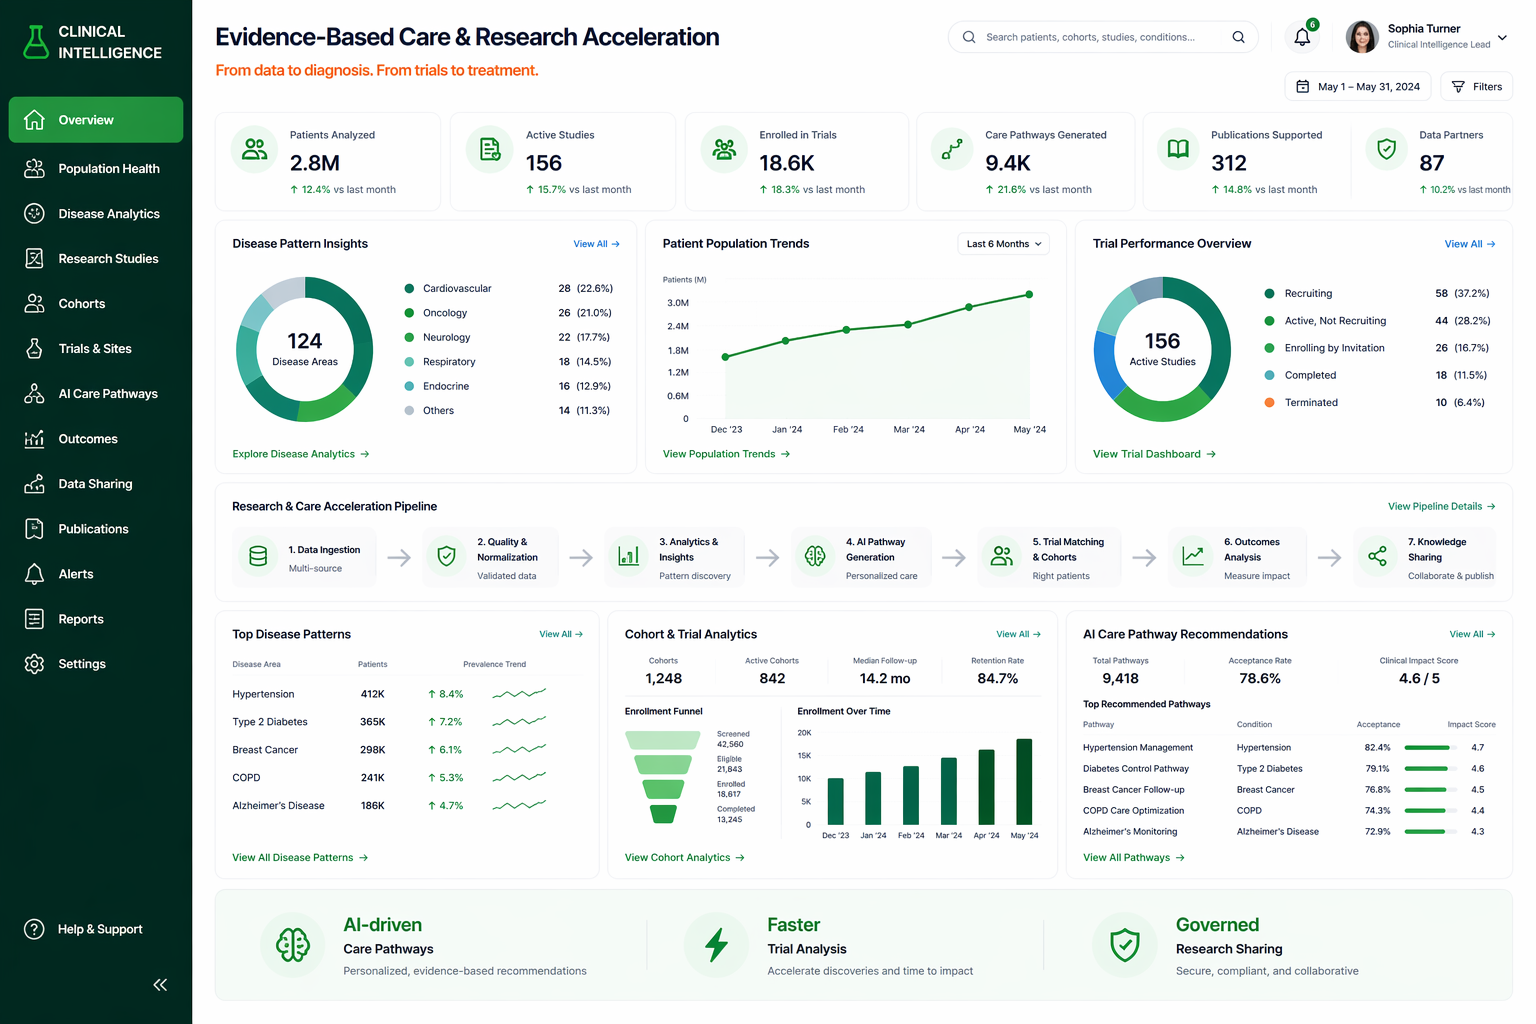Open the user profile dropdown chevron
The width and height of the screenshot is (1536, 1024).
pos(1502,38)
